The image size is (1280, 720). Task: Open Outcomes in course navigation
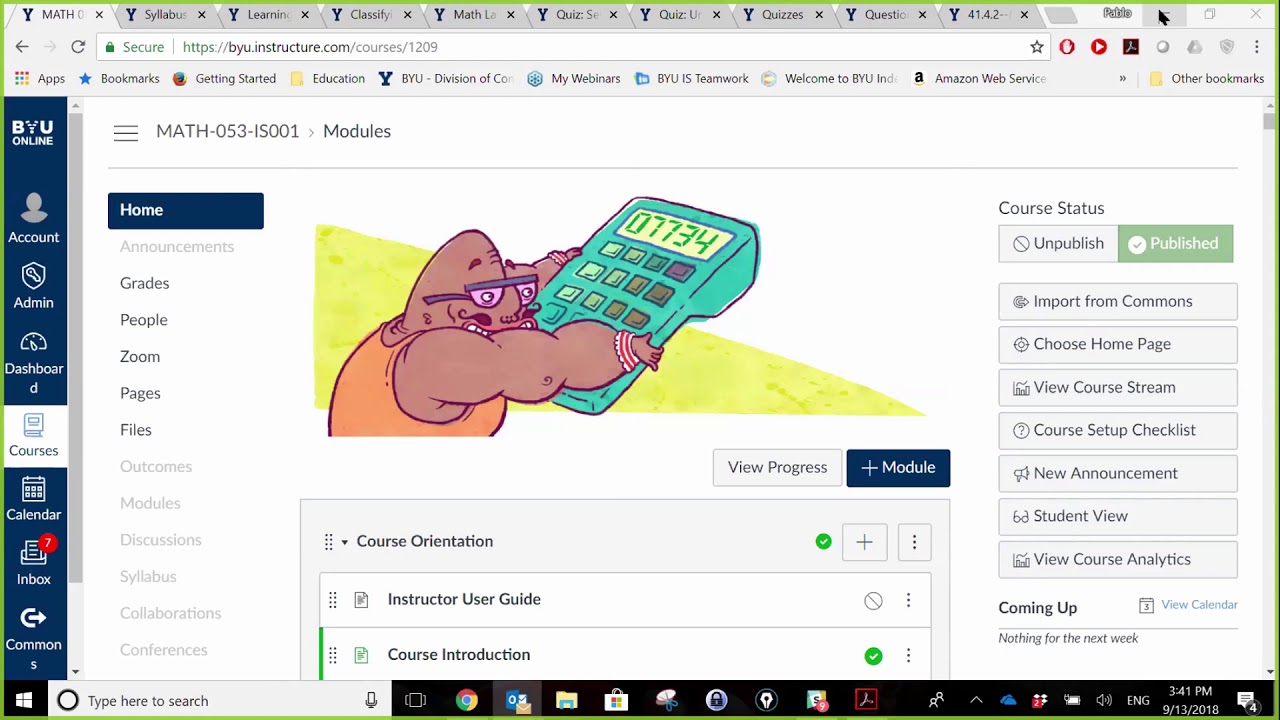156,467
